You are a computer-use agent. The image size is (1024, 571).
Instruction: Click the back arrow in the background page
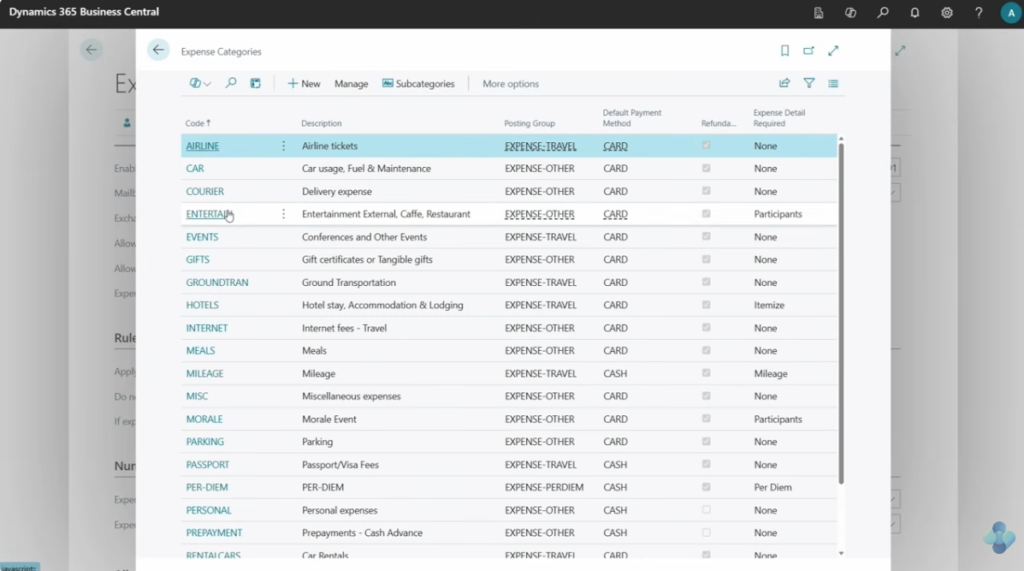click(91, 50)
